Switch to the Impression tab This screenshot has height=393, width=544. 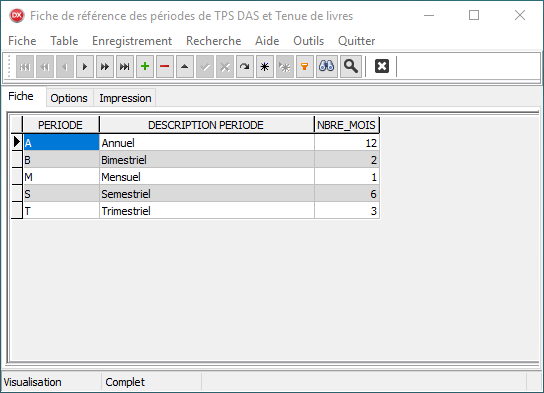pos(125,98)
